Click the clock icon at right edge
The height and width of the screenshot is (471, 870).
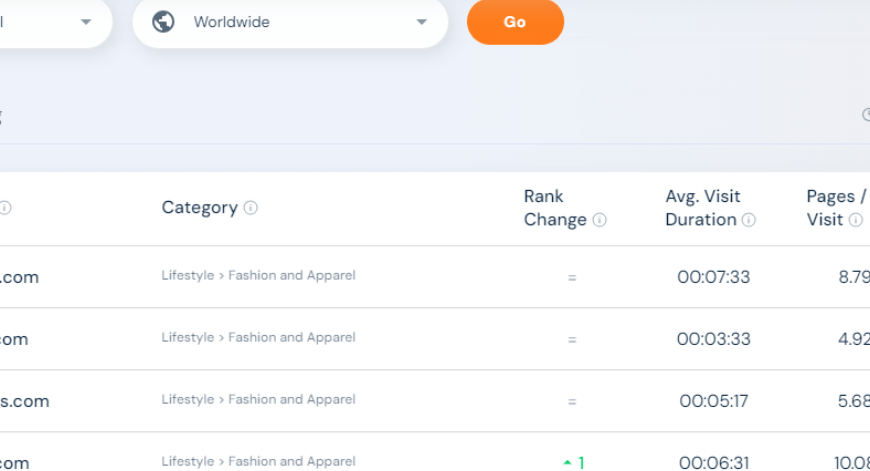pyautogui.click(x=866, y=115)
